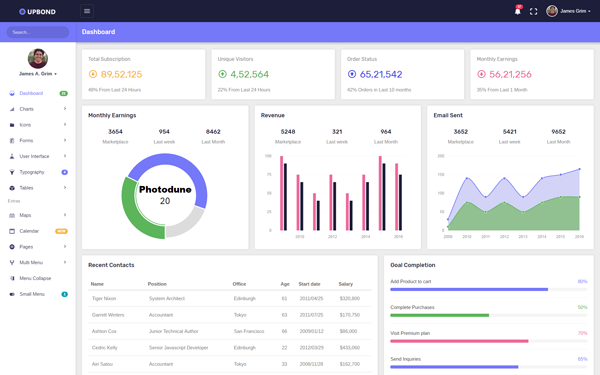Click the NEW badge next to Calendar
The height and width of the screenshot is (375, 600).
62,231
